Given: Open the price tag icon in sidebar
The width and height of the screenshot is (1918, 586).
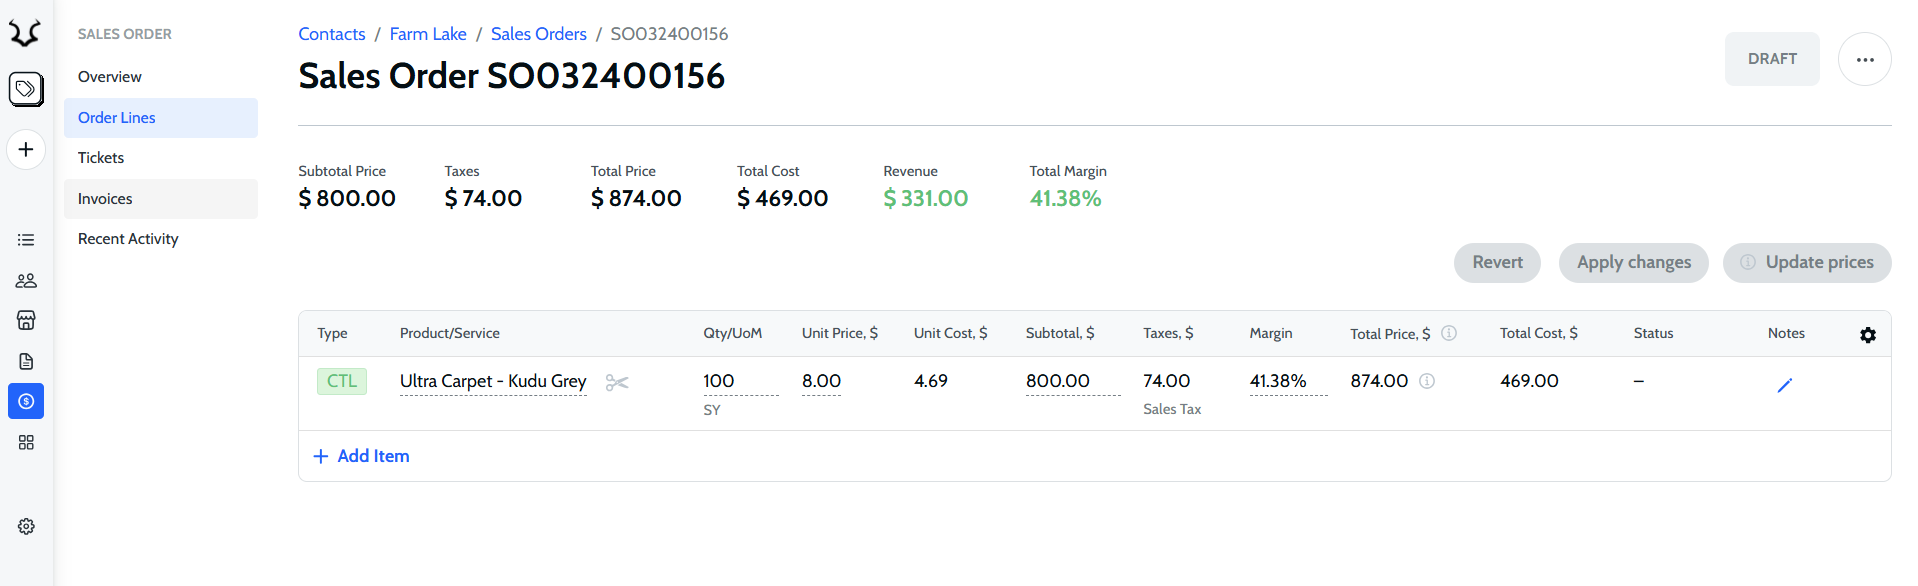Looking at the screenshot, I should pos(26,89).
